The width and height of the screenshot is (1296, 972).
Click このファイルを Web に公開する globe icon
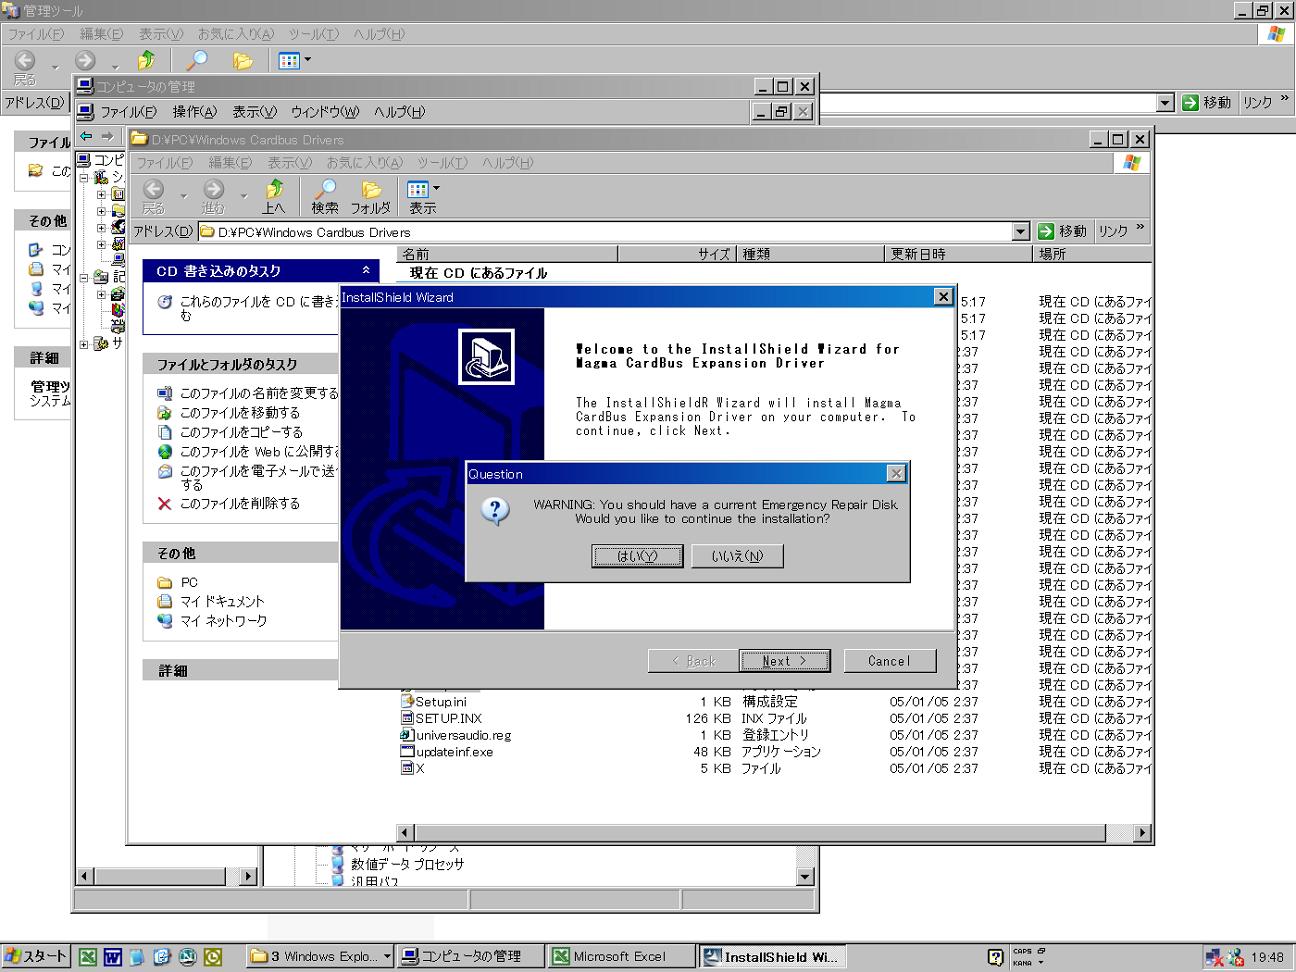point(165,452)
